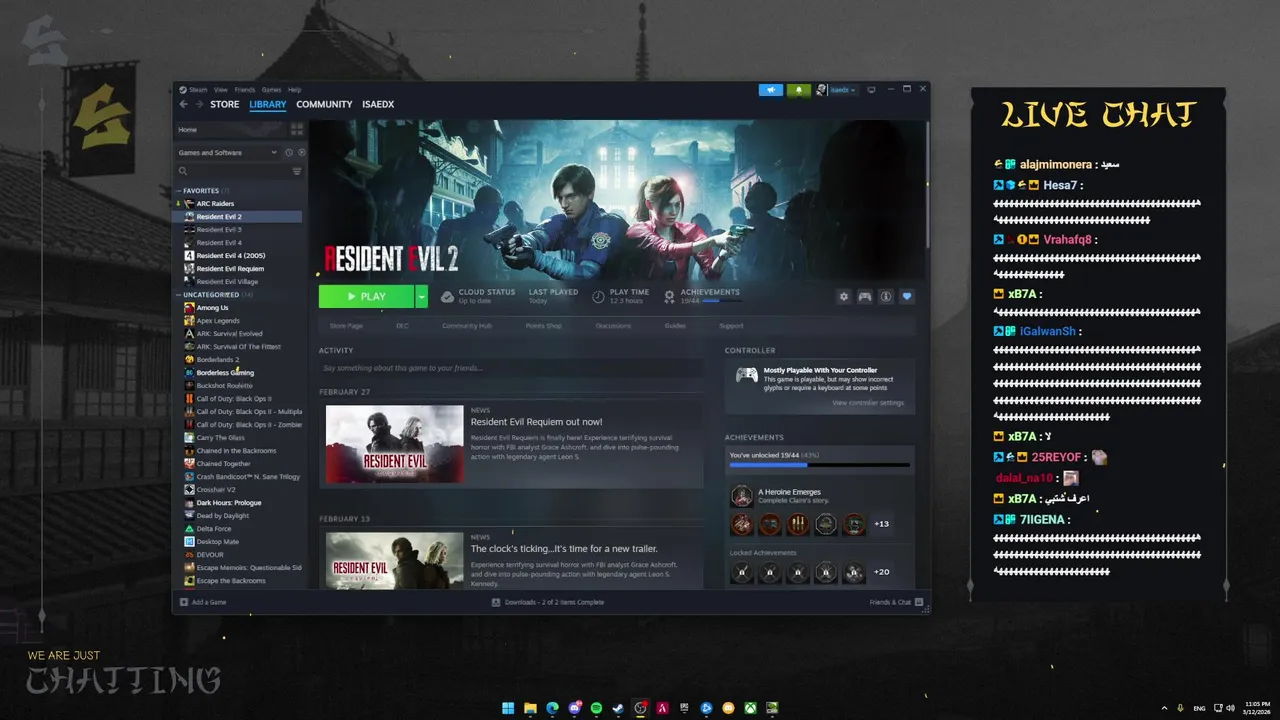Open the Community Hub link
The width and height of the screenshot is (1280, 720).
(467, 326)
